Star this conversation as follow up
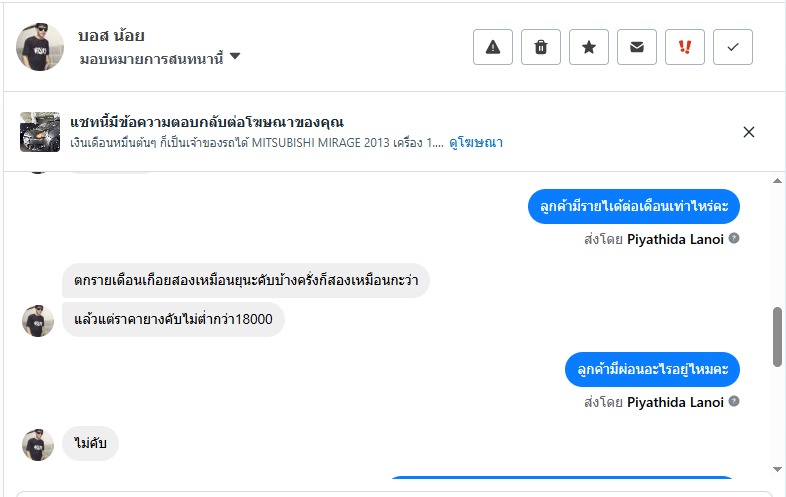This screenshot has width=786, height=497. 589,47
